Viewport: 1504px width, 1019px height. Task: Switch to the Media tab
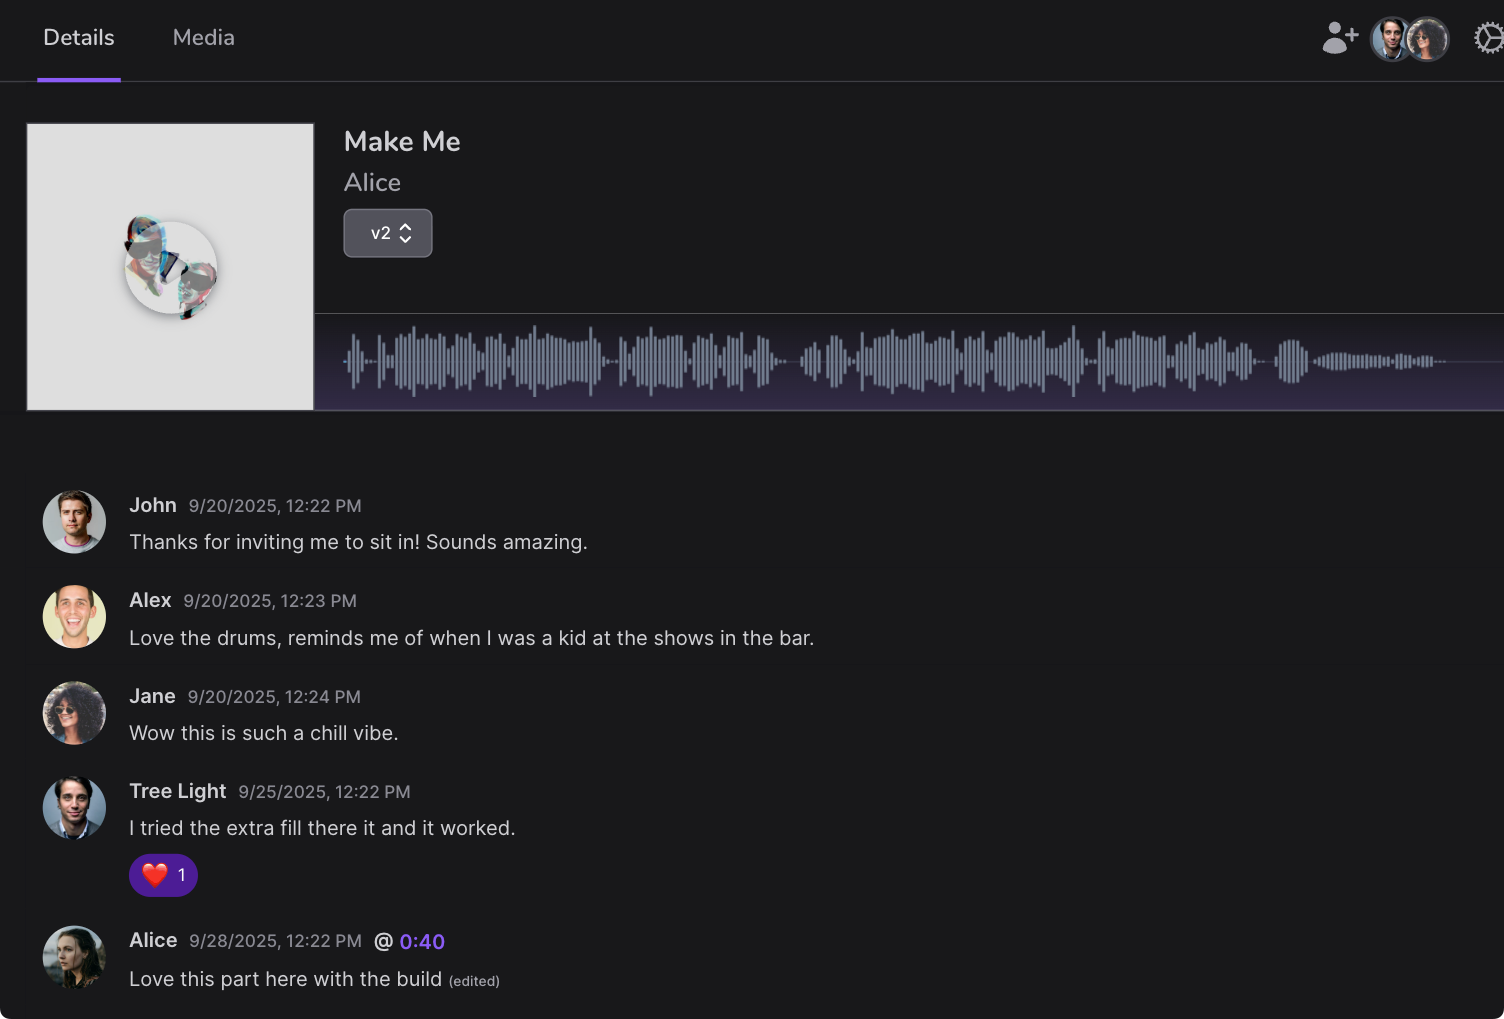(x=203, y=37)
